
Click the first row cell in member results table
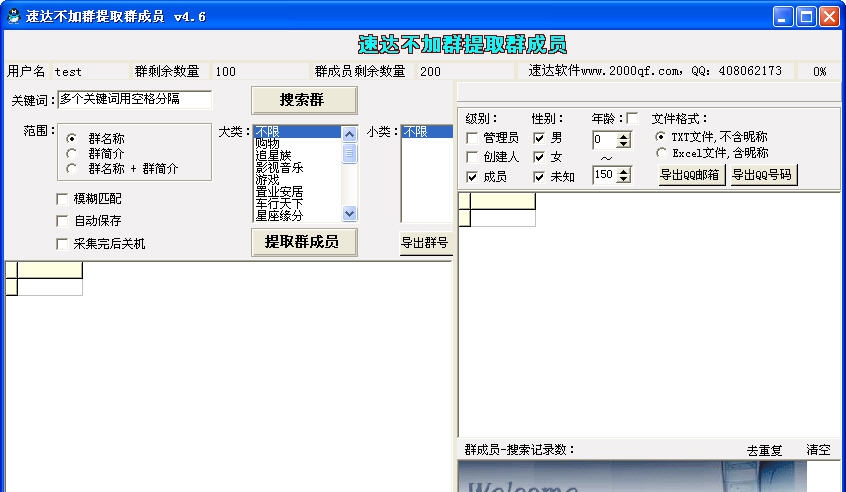pos(503,218)
